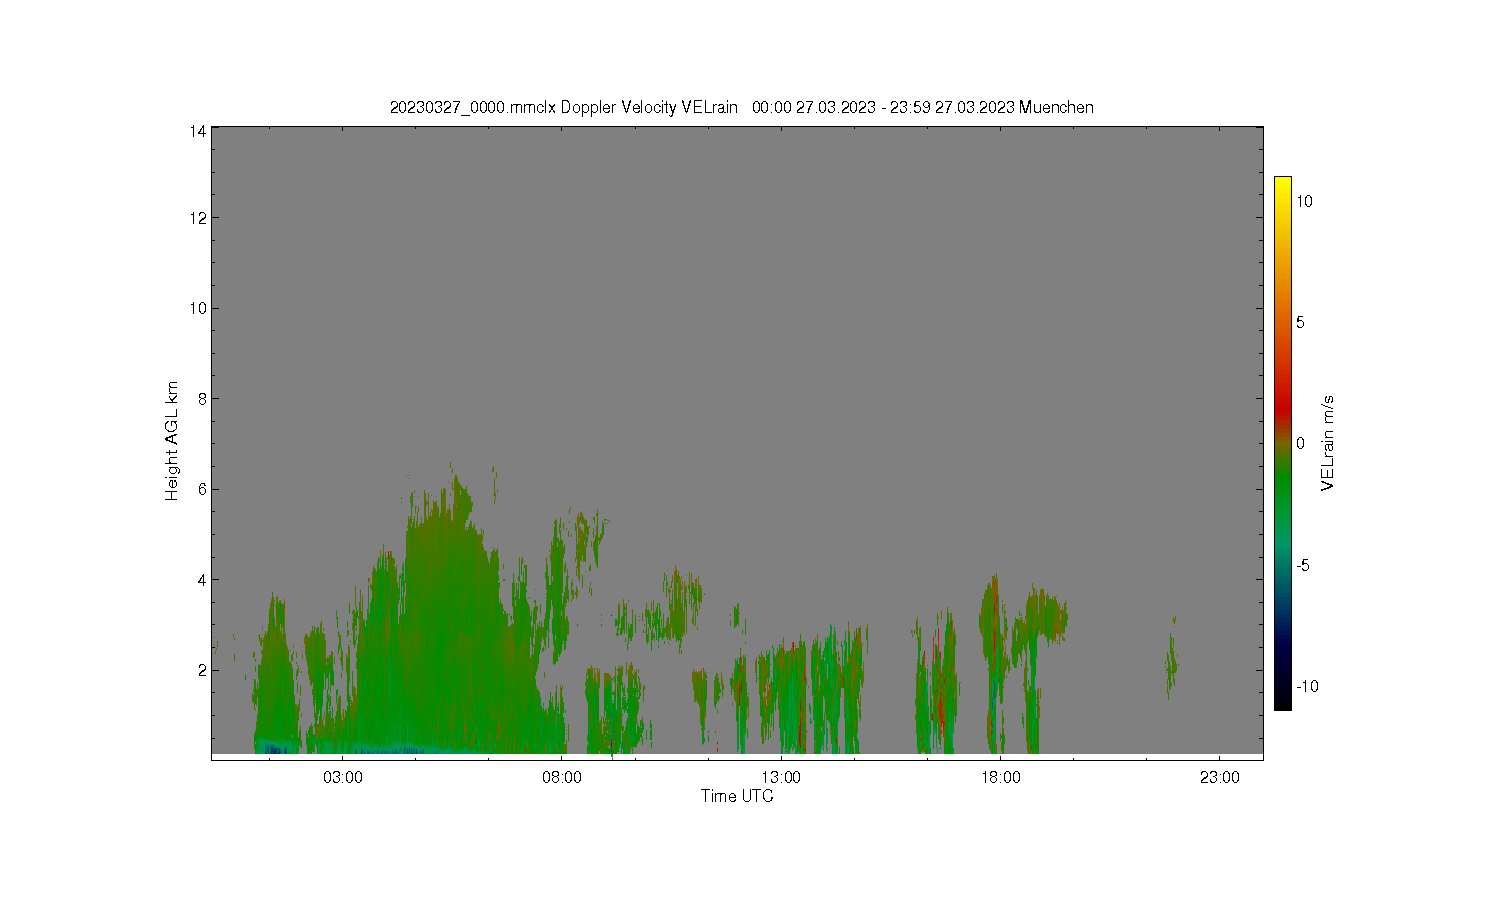Click the colorbar tick label 10
1500x900 pixels.
coord(1304,201)
